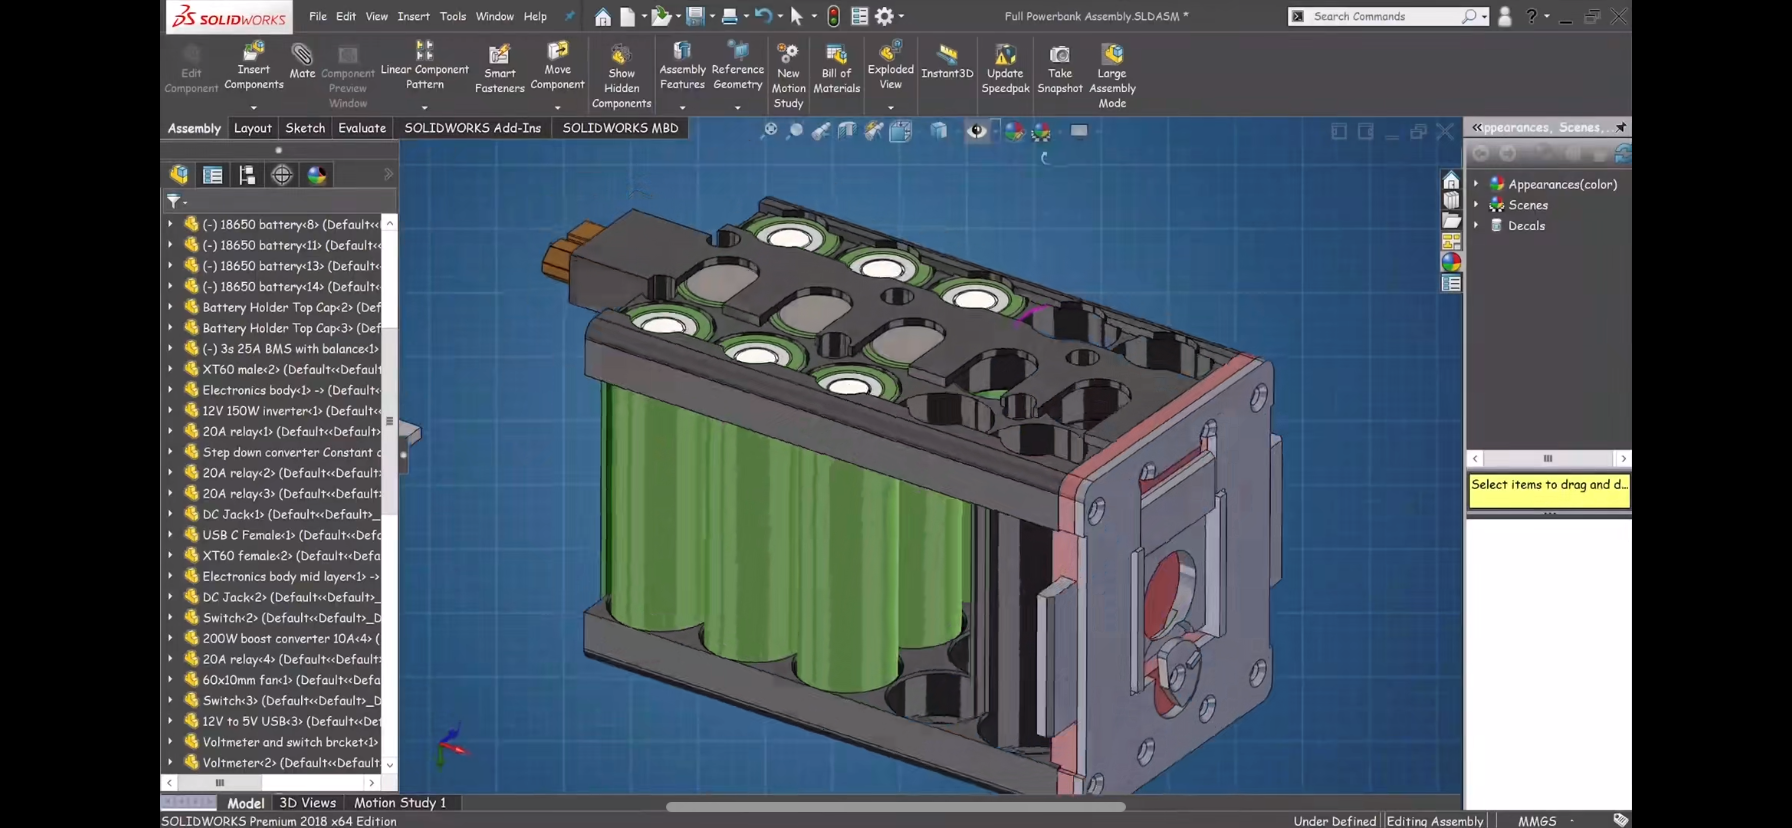The width and height of the screenshot is (1792, 828).
Task: Switch to SOLIDWORKS Add-Ins tab
Action: pos(472,128)
